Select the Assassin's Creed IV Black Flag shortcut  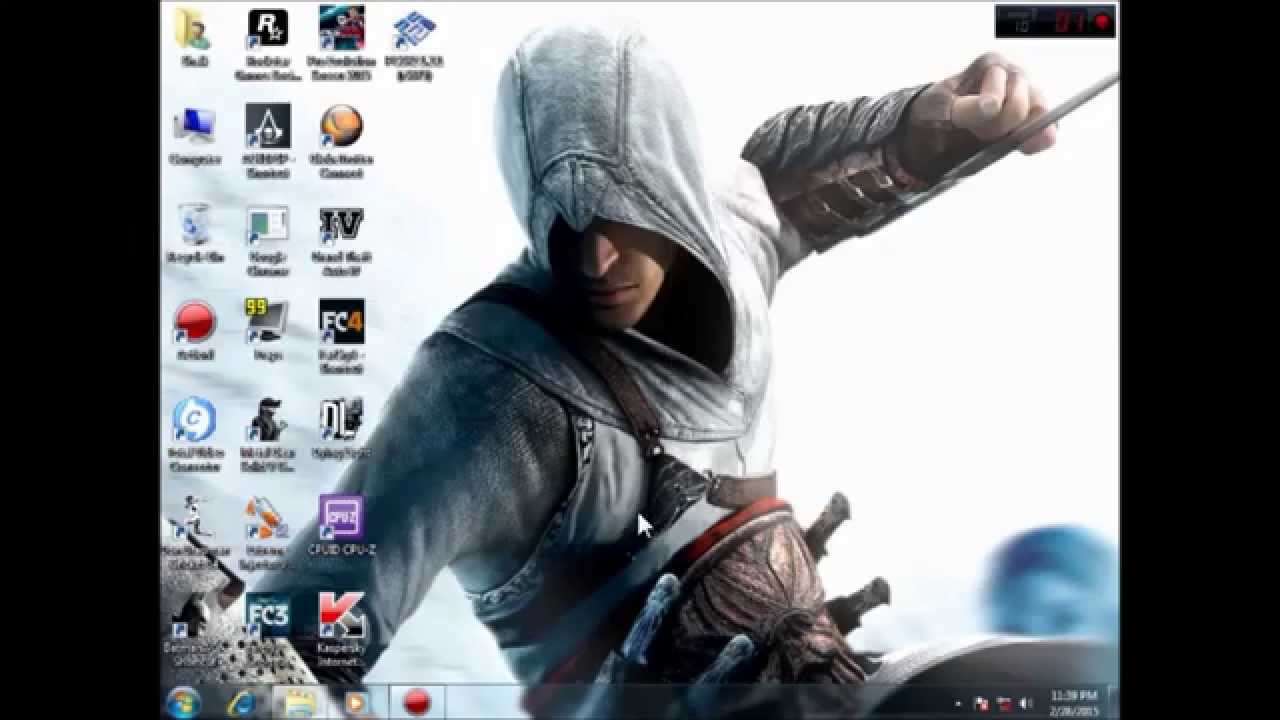click(x=268, y=141)
